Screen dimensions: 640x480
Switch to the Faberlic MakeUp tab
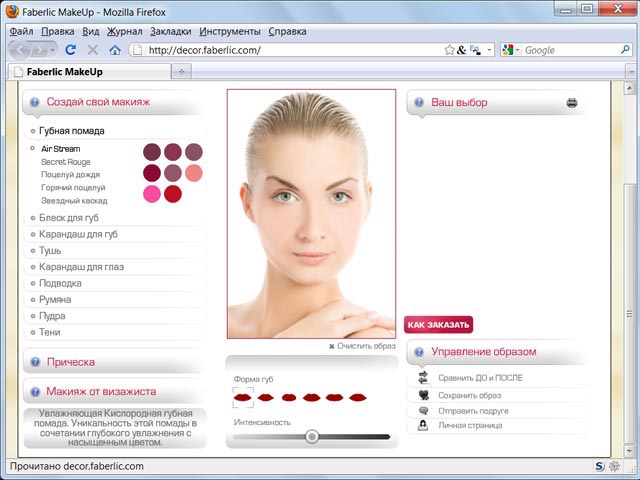tap(89, 72)
